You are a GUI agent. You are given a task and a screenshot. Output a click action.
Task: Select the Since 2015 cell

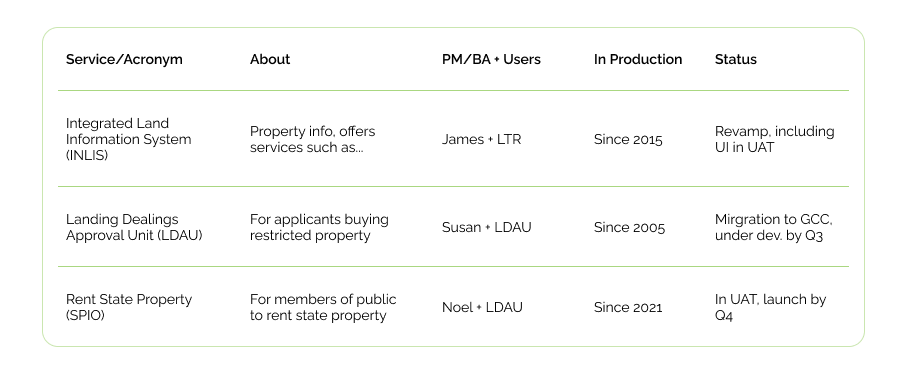pyautogui.click(x=628, y=139)
